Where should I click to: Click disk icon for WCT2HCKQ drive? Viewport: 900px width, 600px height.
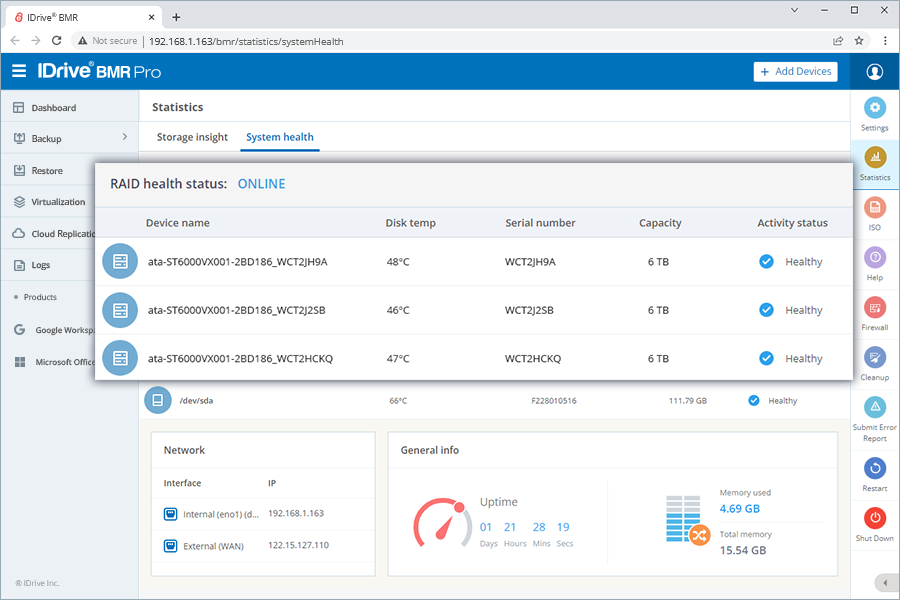[120, 358]
